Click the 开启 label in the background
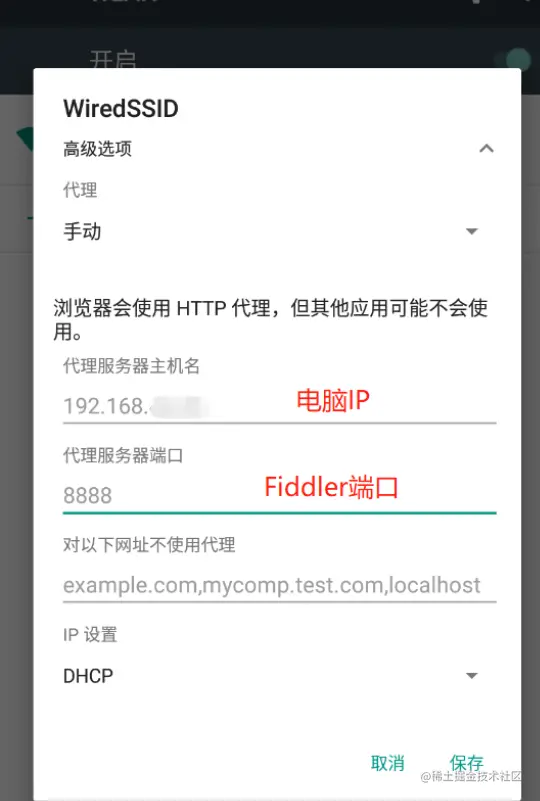 pyautogui.click(x=113, y=59)
